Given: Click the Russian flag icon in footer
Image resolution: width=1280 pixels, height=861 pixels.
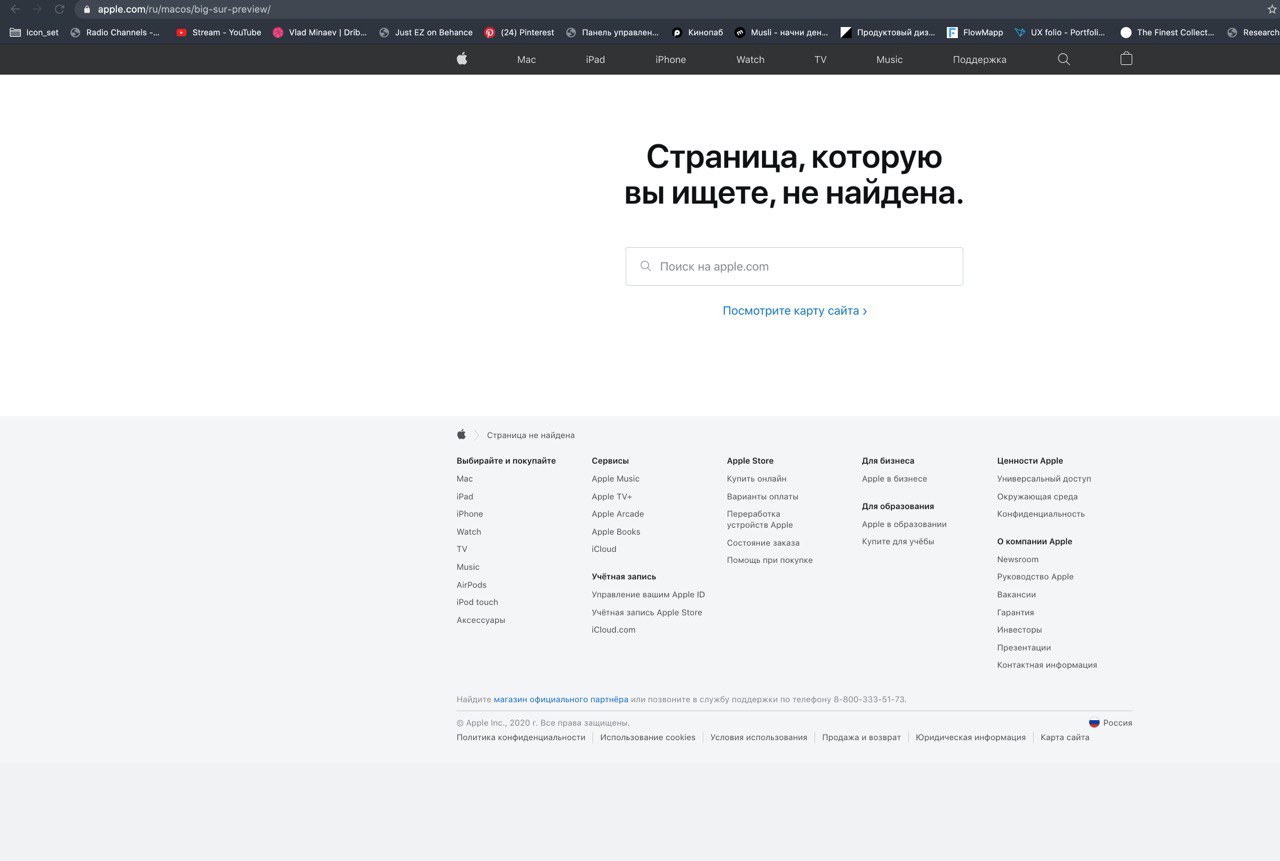Looking at the screenshot, I should click(1094, 722).
